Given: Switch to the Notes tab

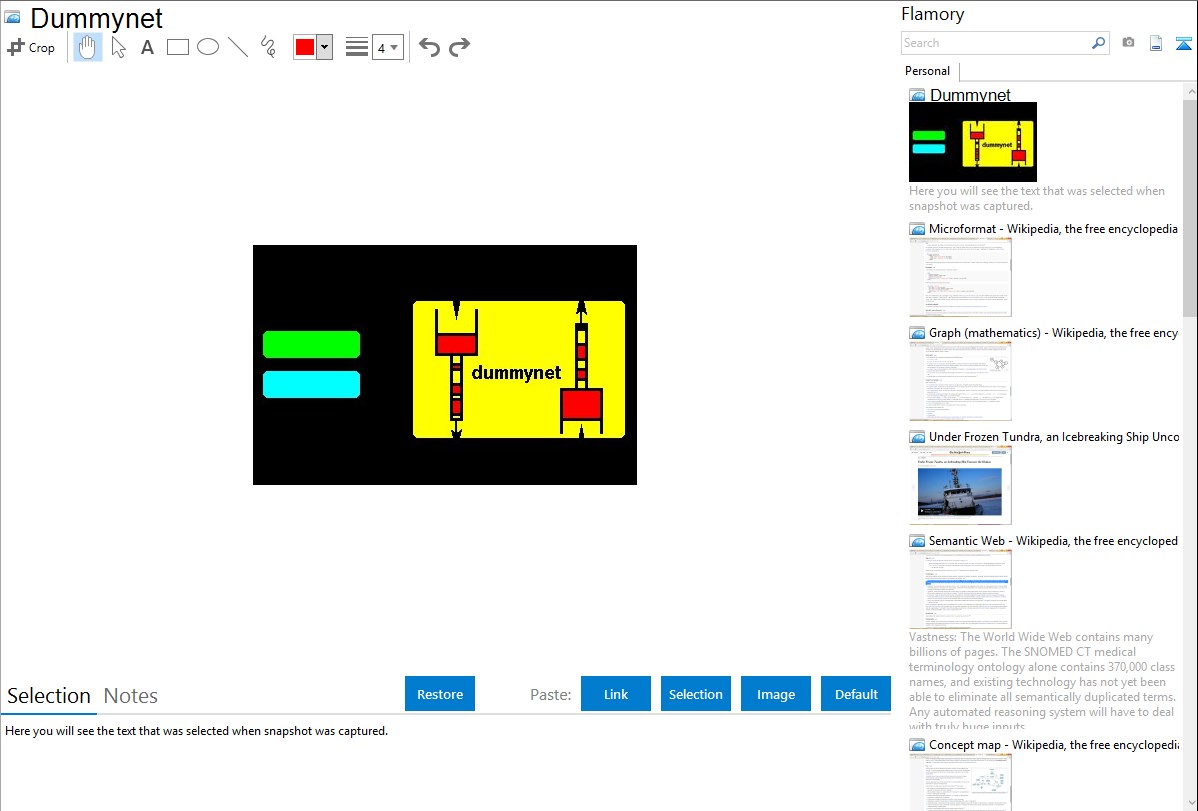Looking at the screenshot, I should click(x=131, y=696).
